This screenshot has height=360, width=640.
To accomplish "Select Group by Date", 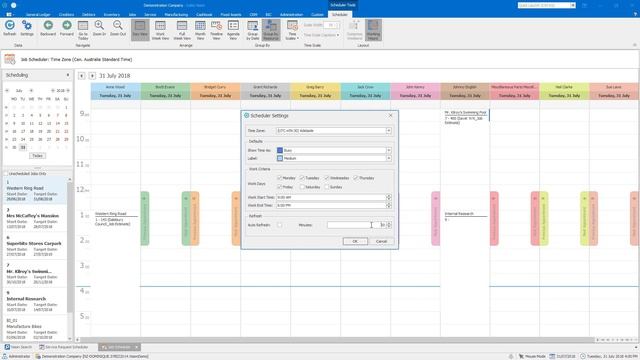I will tap(253, 30).
